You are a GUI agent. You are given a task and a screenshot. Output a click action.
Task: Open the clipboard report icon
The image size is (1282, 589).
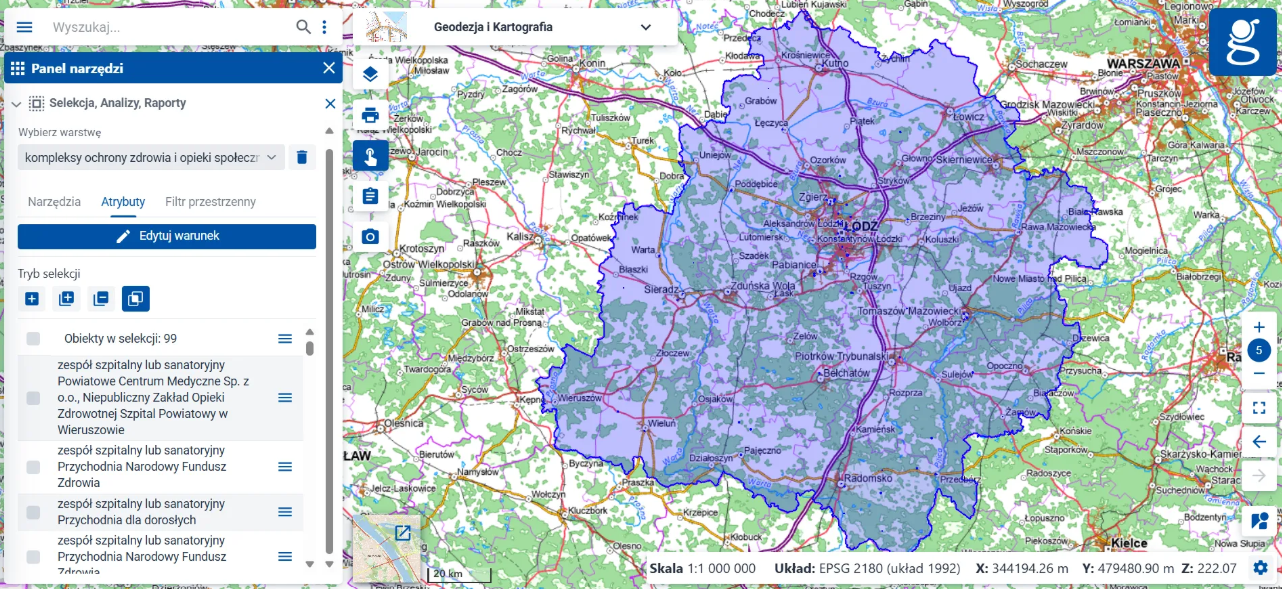(x=370, y=196)
